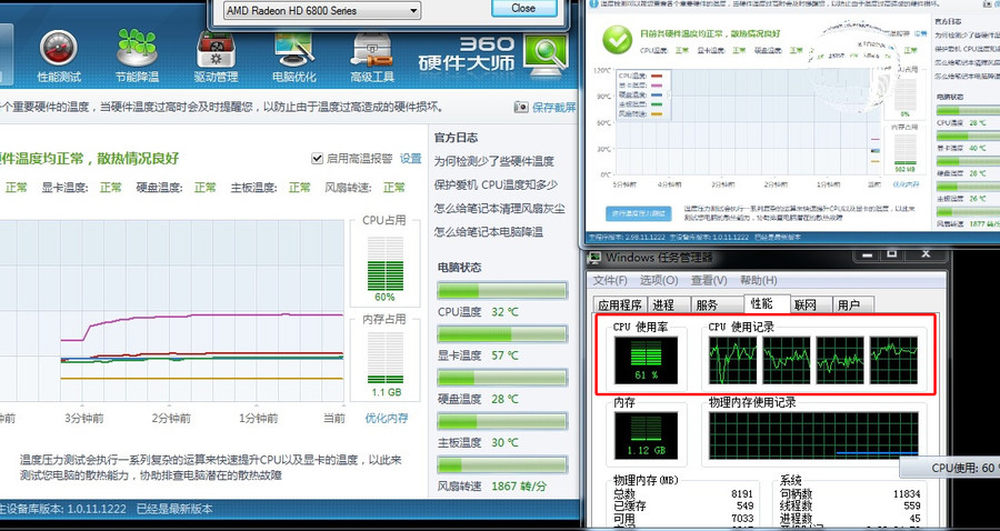Open log 为何检测少了些硬件温度
Viewport: 1000px width, 531px height.
point(494,161)
